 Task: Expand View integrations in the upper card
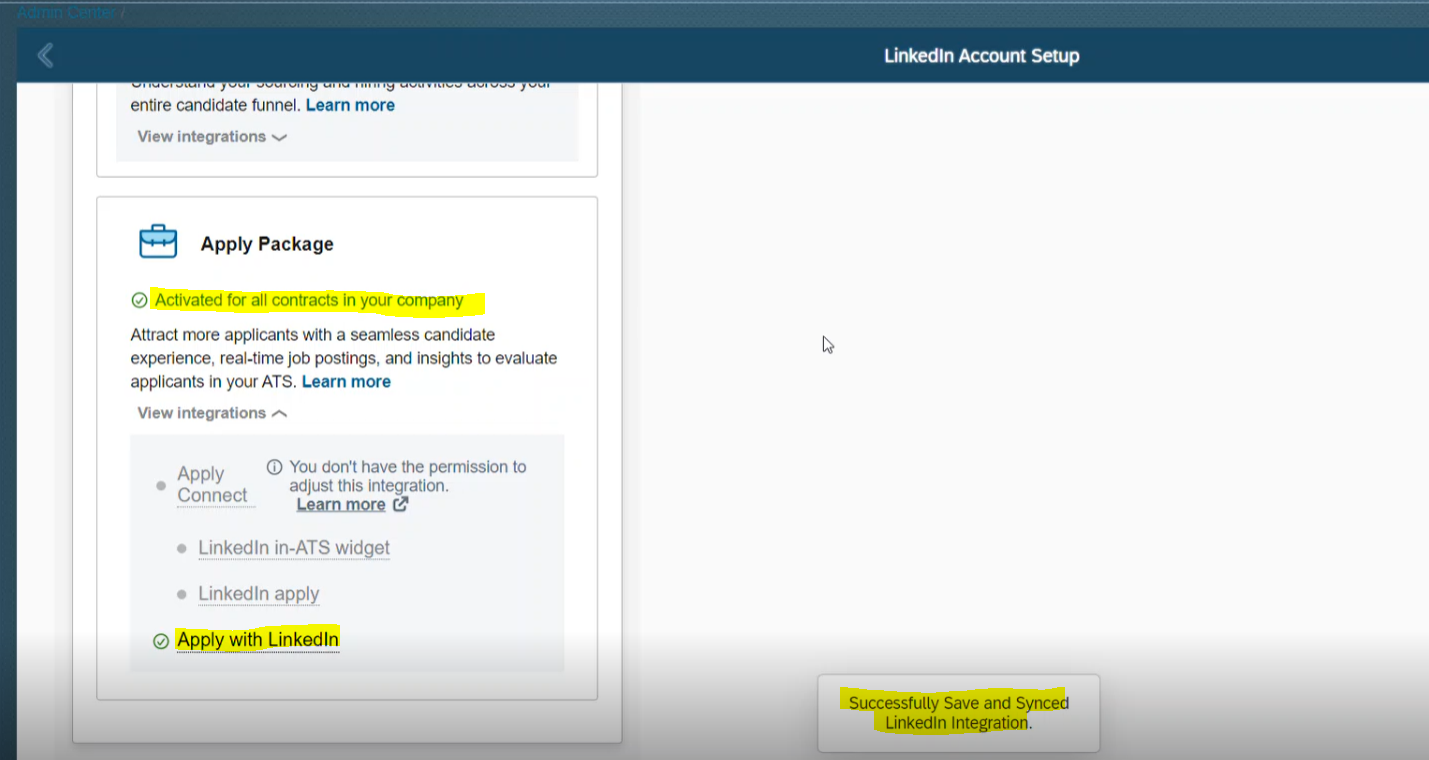(212, 137)
